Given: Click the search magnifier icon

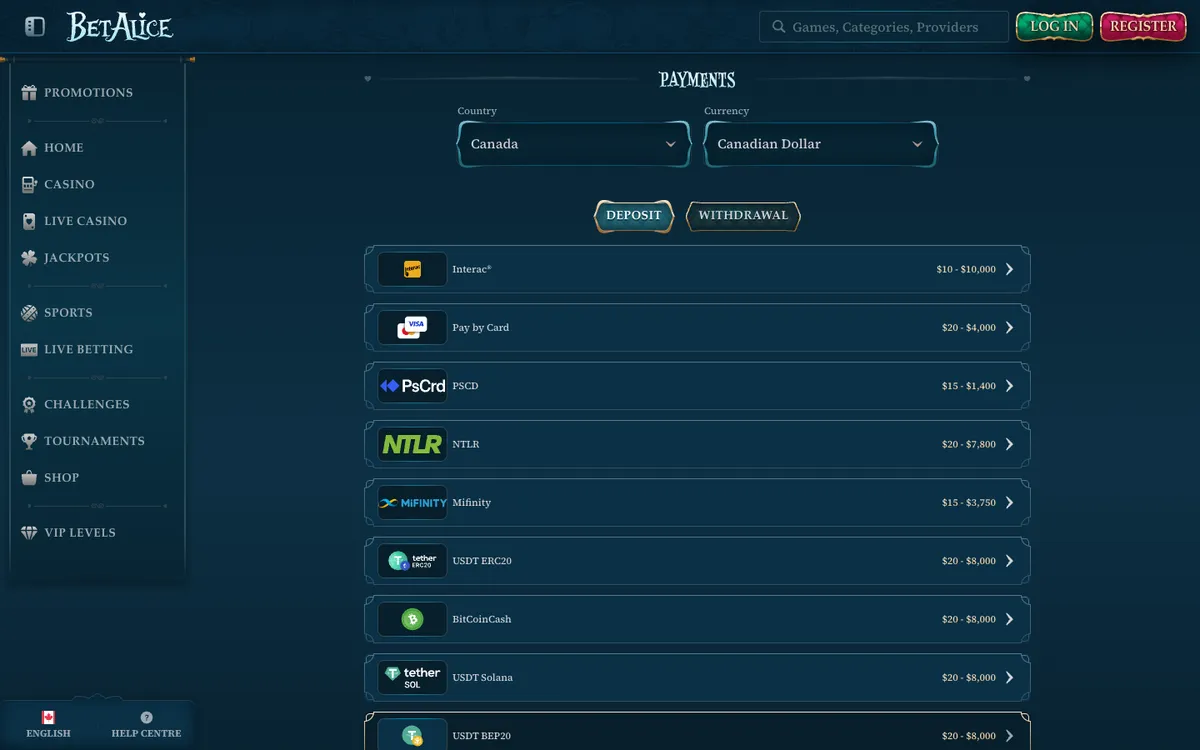Looking at the screenshot, I should pos(777,27).
